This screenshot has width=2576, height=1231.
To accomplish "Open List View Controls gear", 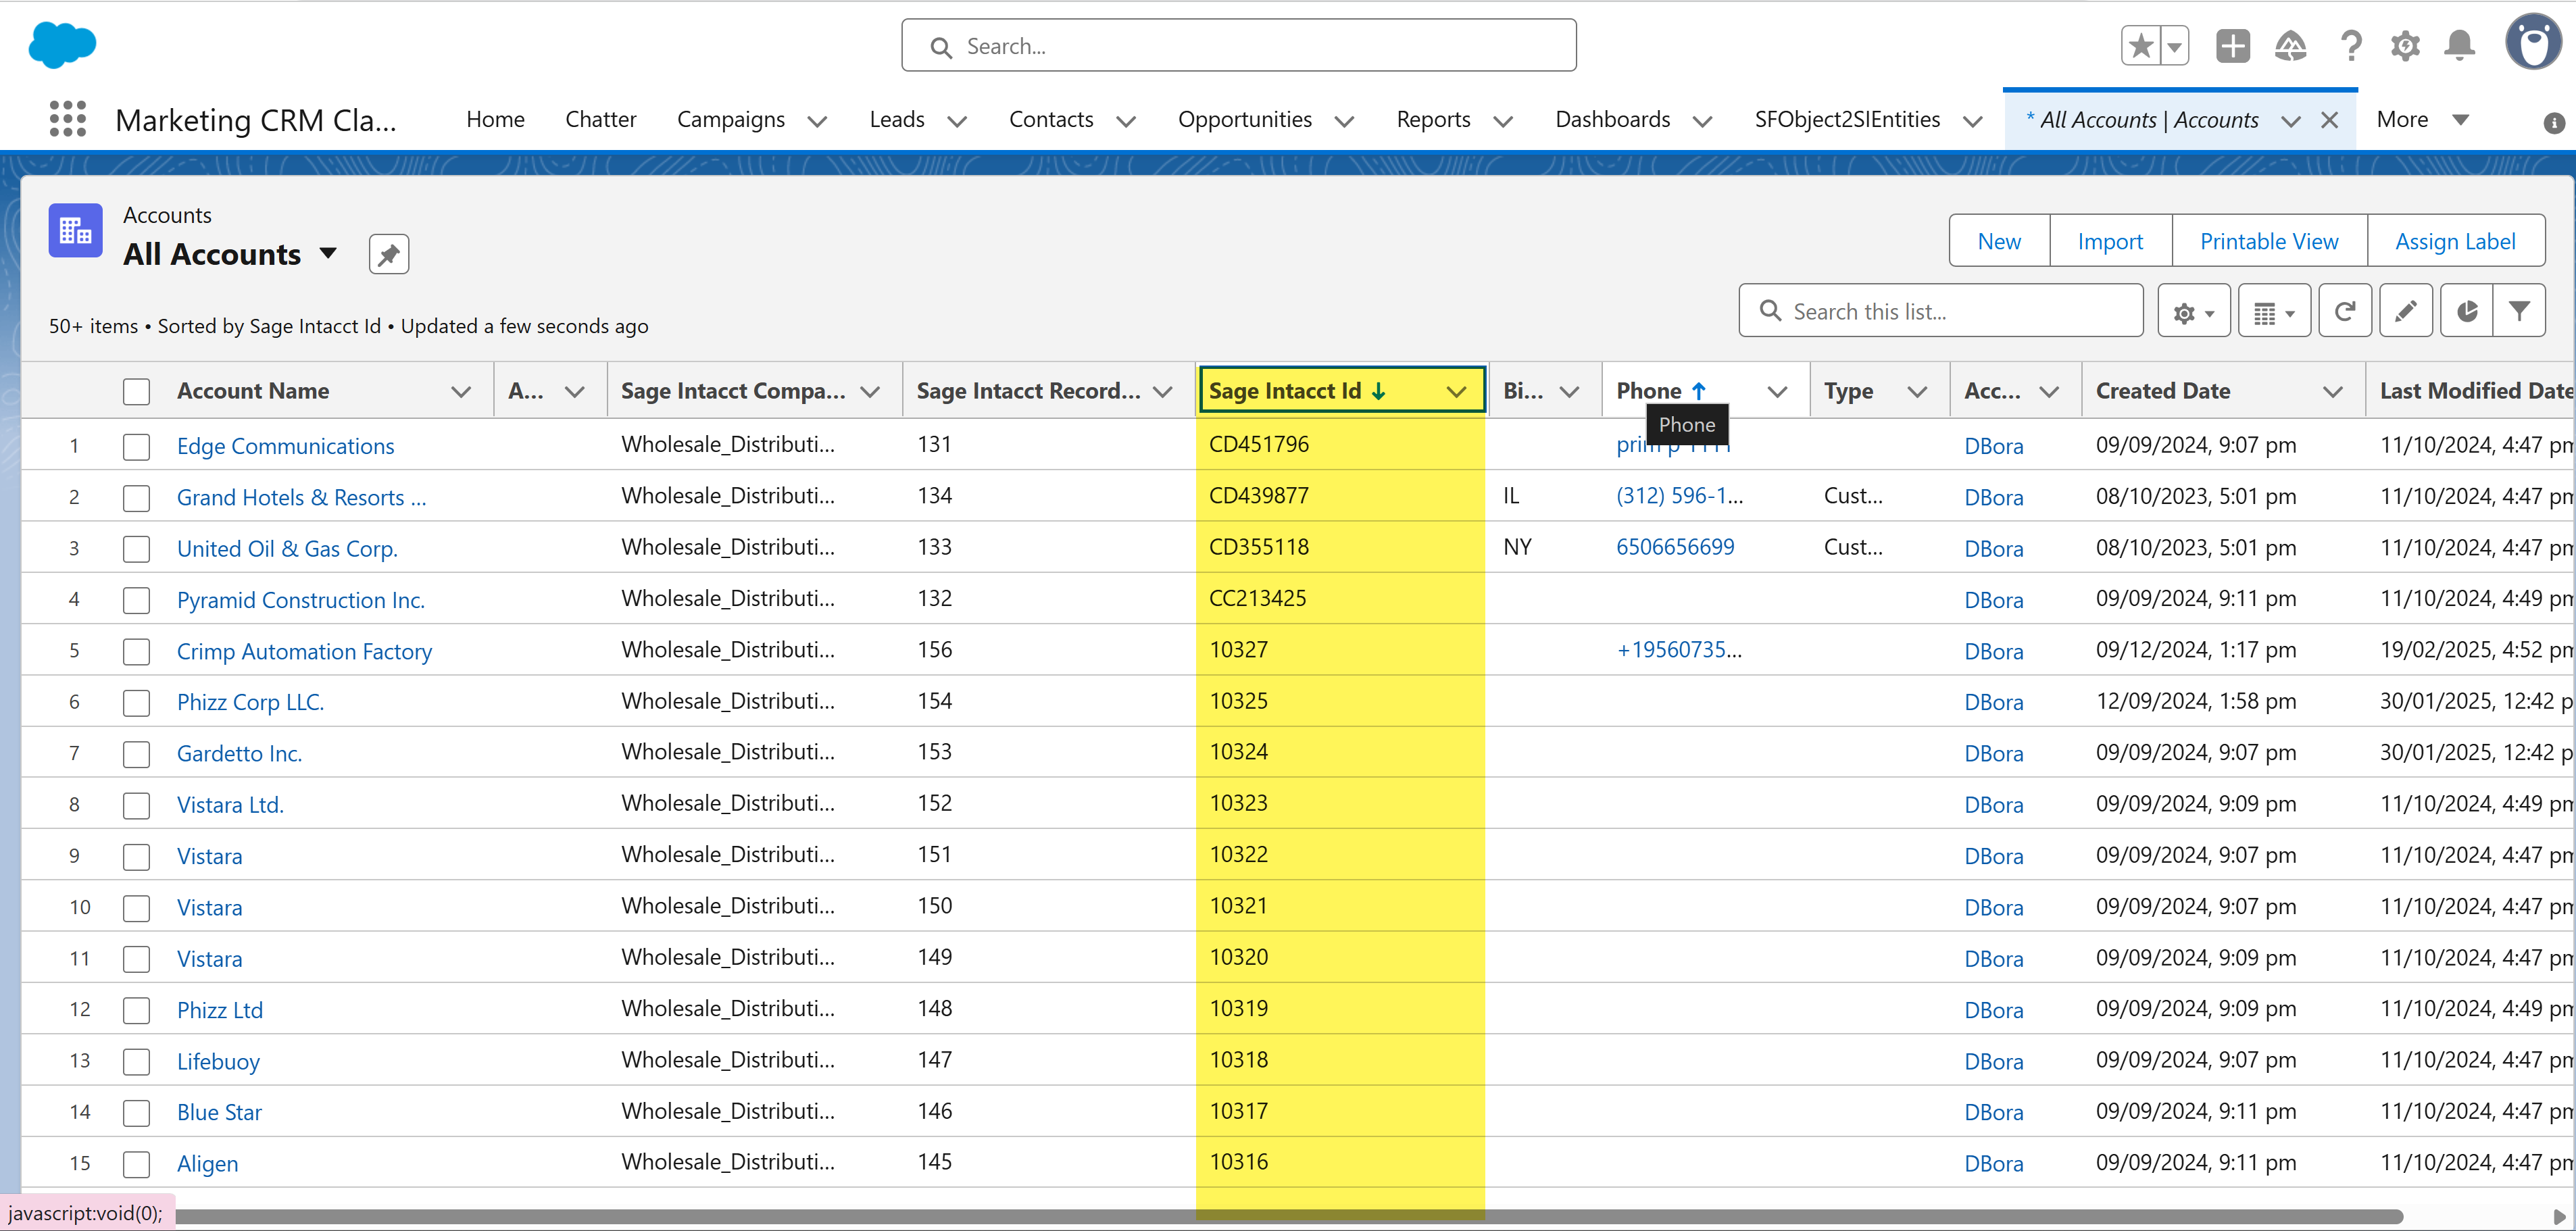I will point(2193,312).
